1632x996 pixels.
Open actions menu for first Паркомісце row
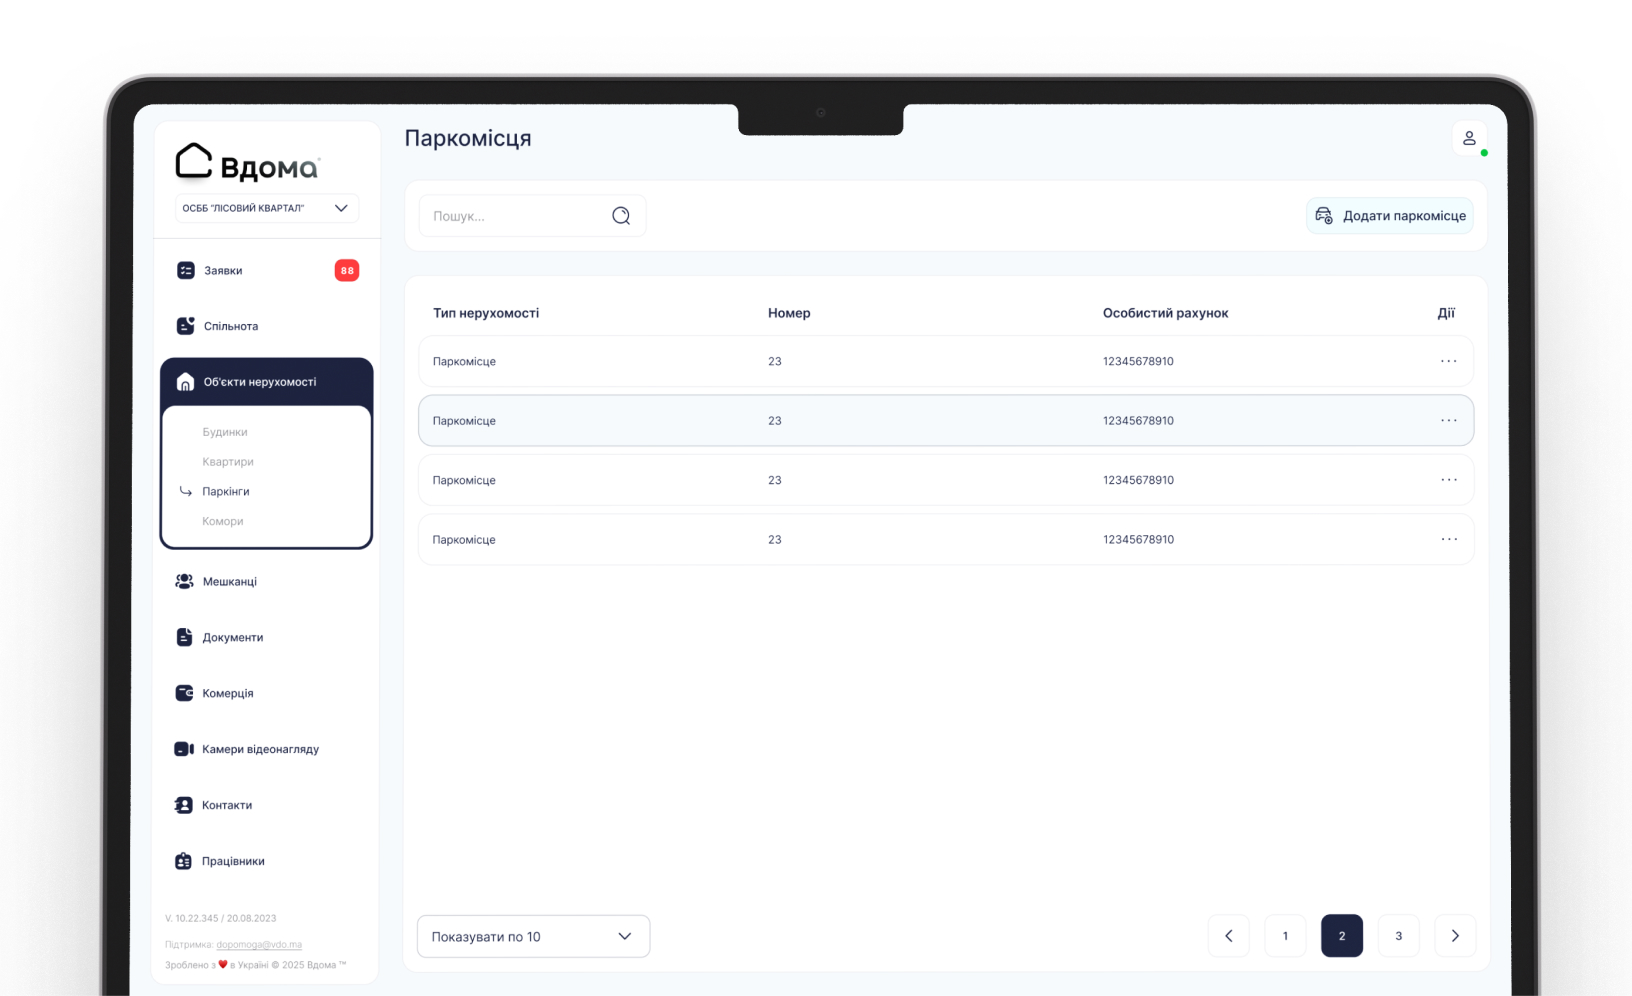tap(1449, 361)
